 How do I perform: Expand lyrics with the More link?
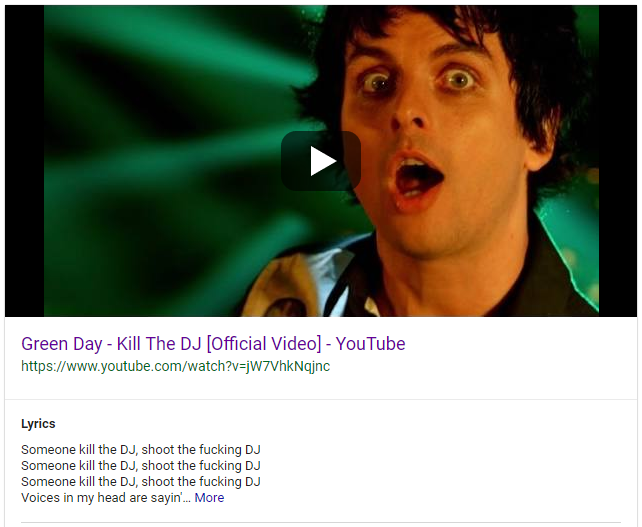click(209, 498)
